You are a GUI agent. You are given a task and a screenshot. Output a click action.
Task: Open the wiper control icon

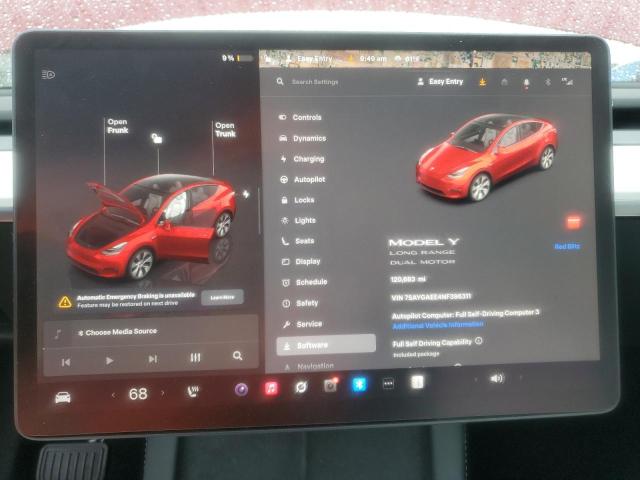tap(301, 387)
